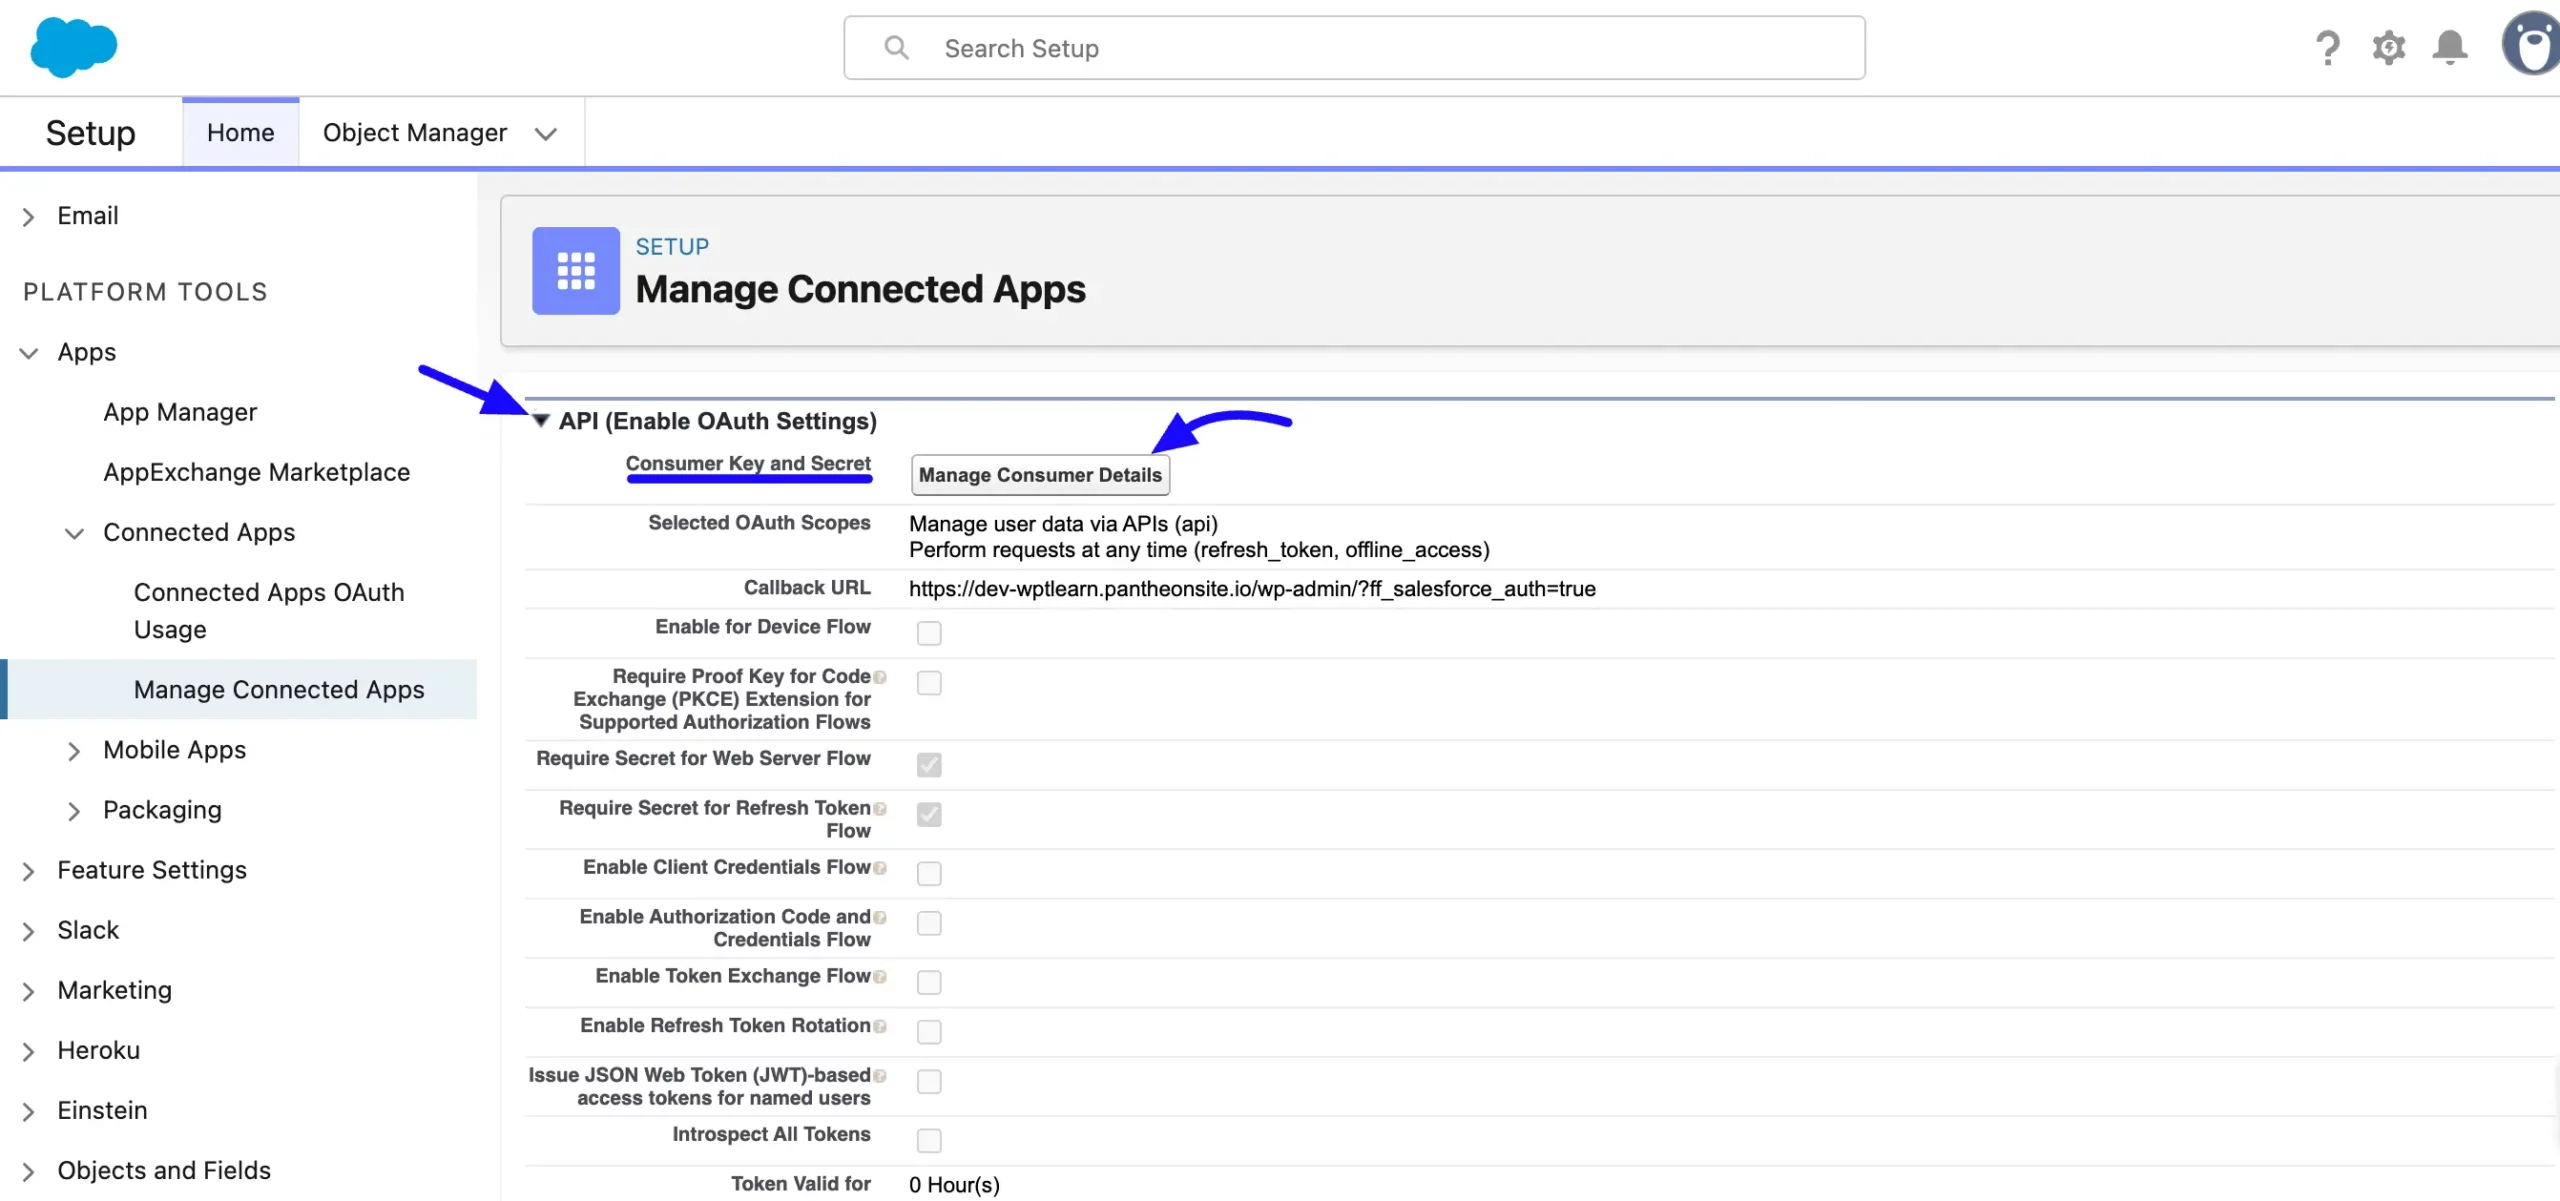The width and height of the screenshot is (2560, 1201).
Task: Click help icon beside Enable Client Credentials Flow
Action: pos(880,868)
